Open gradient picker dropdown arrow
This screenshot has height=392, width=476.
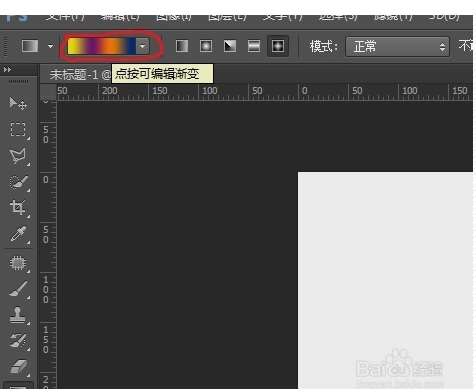click(143, 46)
